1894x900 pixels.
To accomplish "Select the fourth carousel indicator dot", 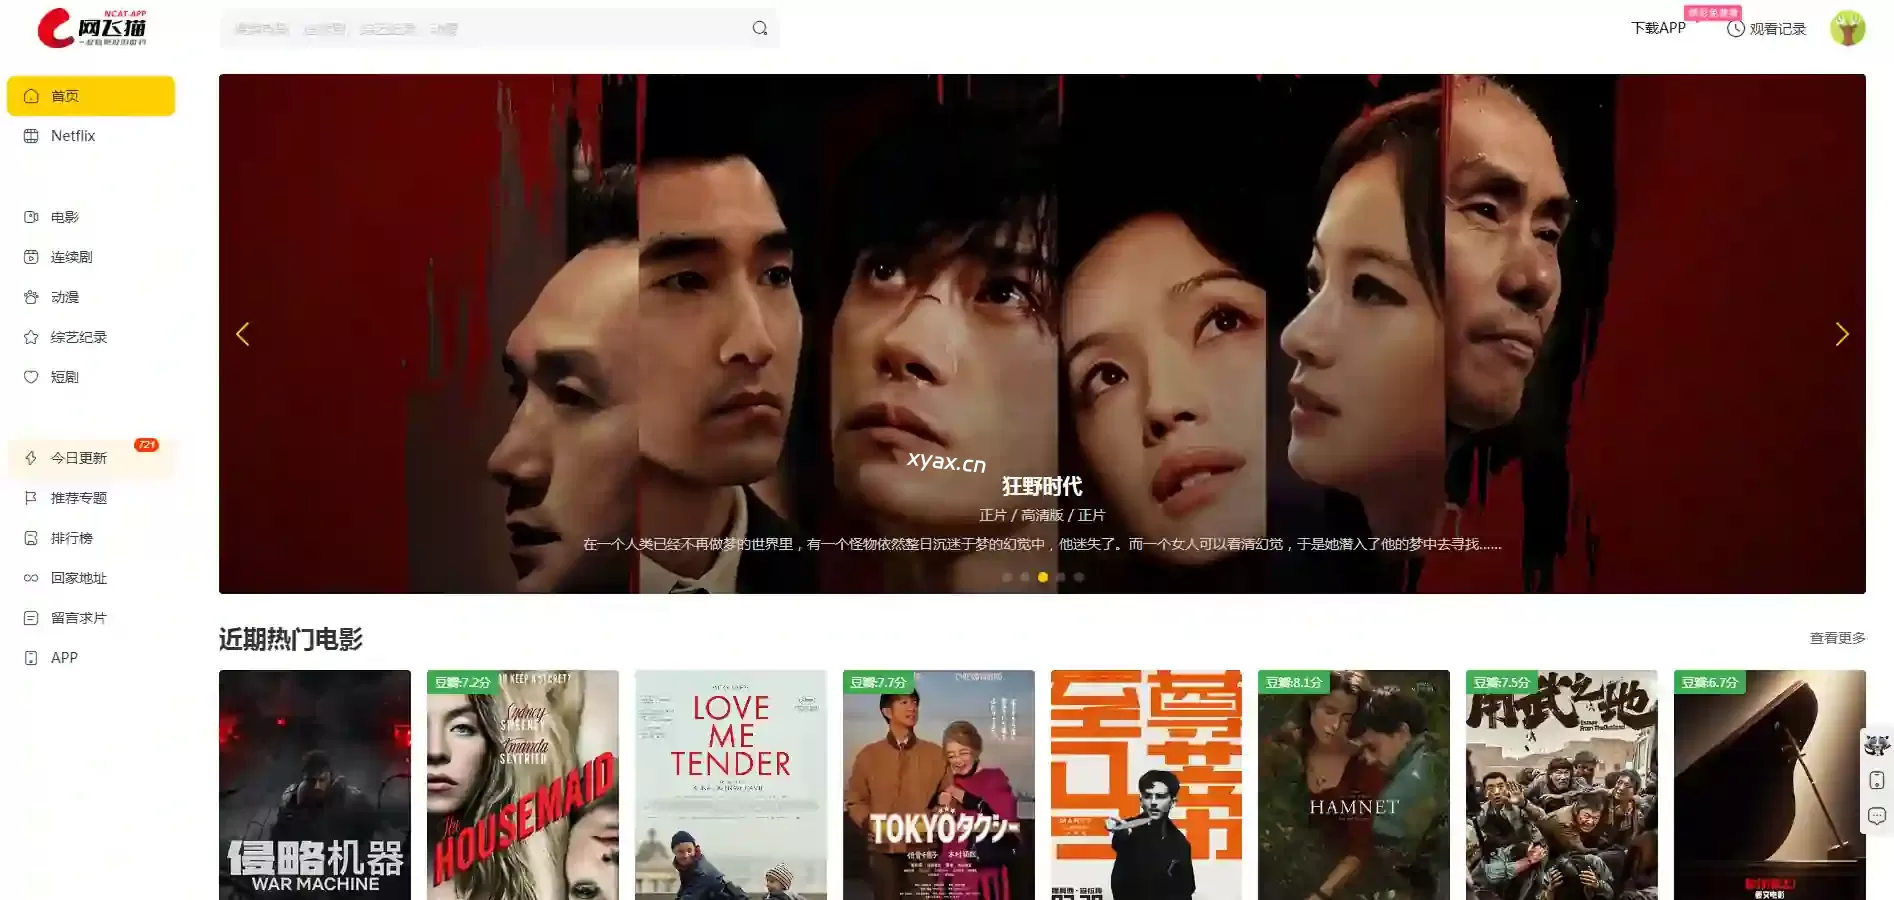I will pos(1061,577).
